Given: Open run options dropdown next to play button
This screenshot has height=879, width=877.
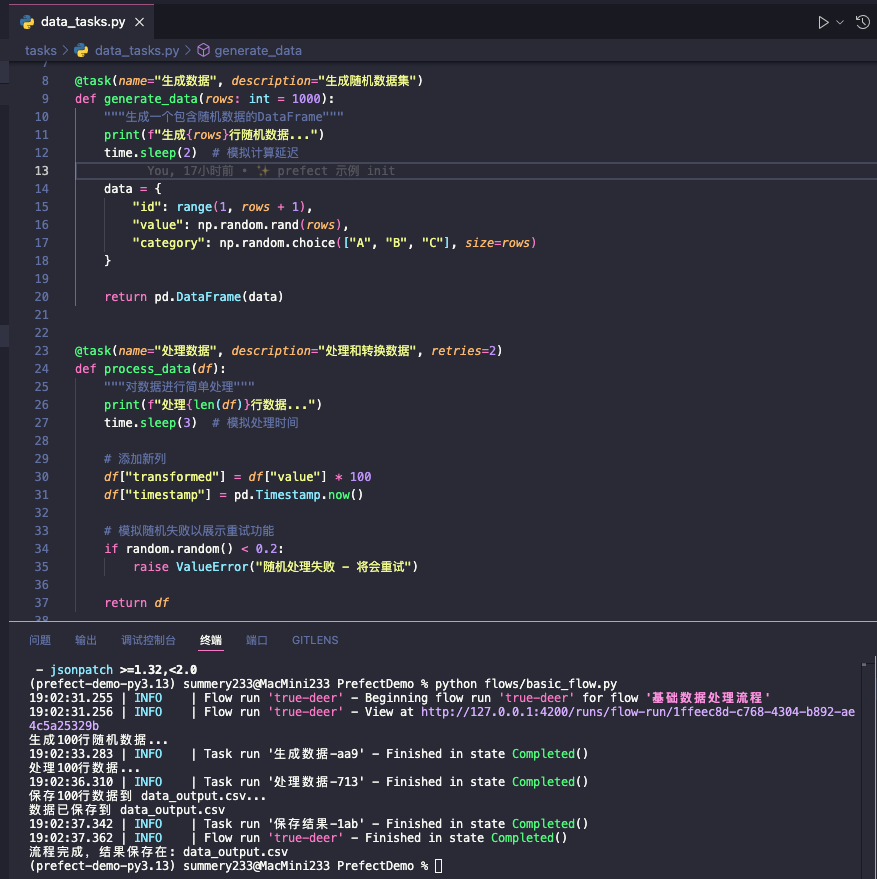Looking at the screenshot, I should tap(840, 22).
